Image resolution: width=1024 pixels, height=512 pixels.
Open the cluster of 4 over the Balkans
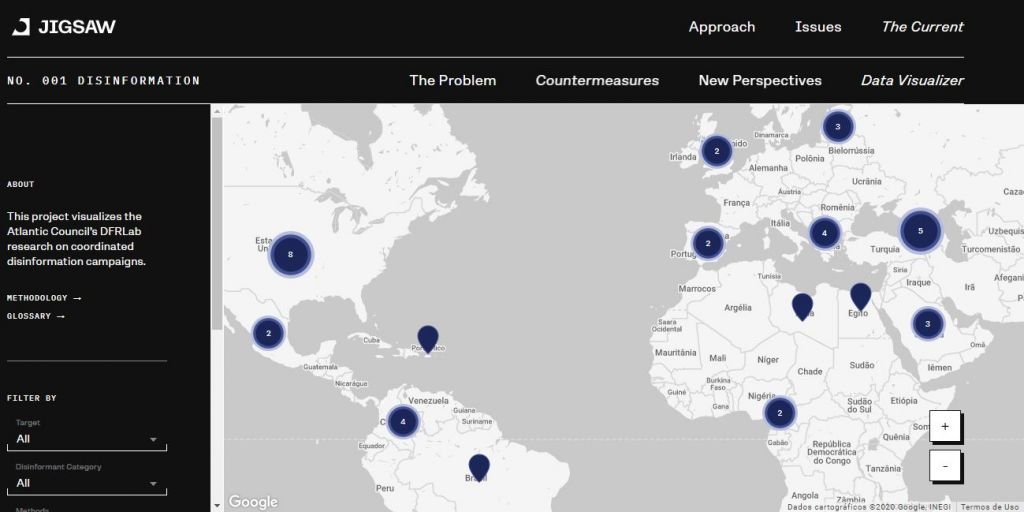pos(824,233)
